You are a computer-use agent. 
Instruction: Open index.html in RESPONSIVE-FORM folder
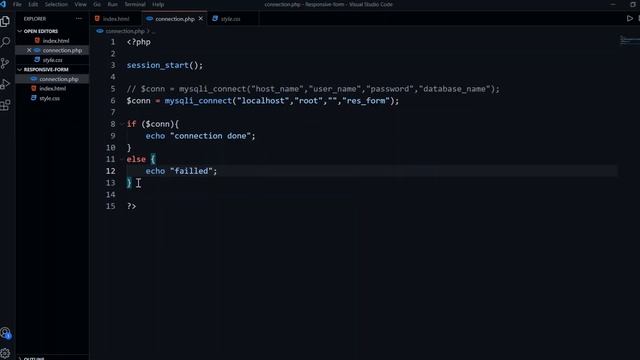click(52, 89)
